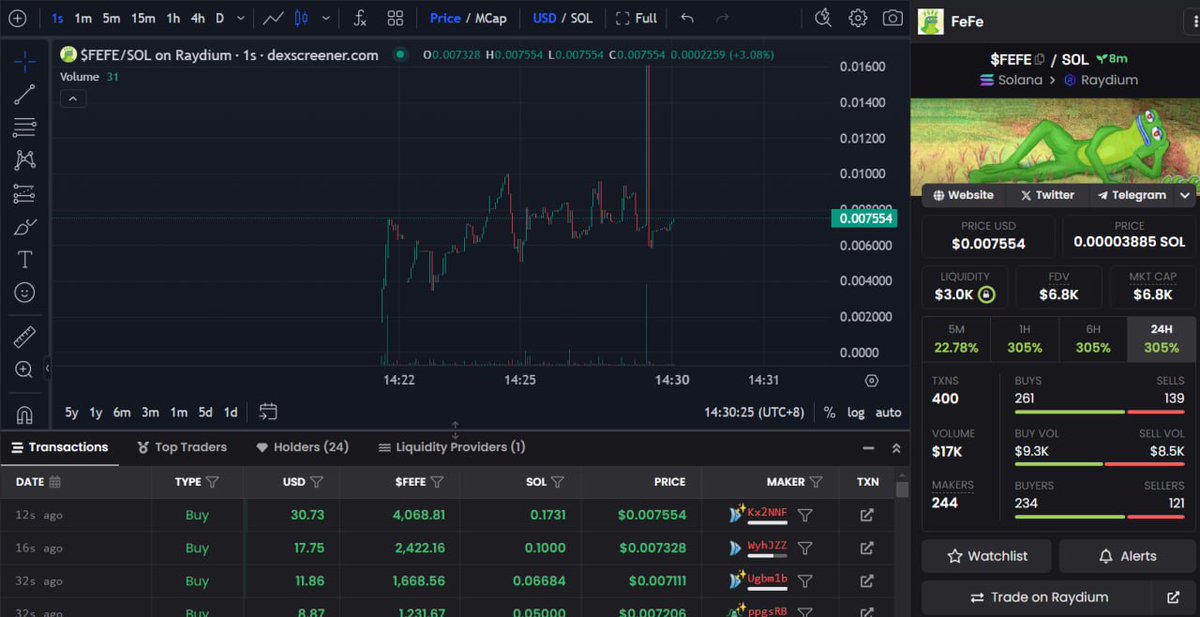Select the 6H stats period tab
1200x617 pixels.
[1093, 339]
